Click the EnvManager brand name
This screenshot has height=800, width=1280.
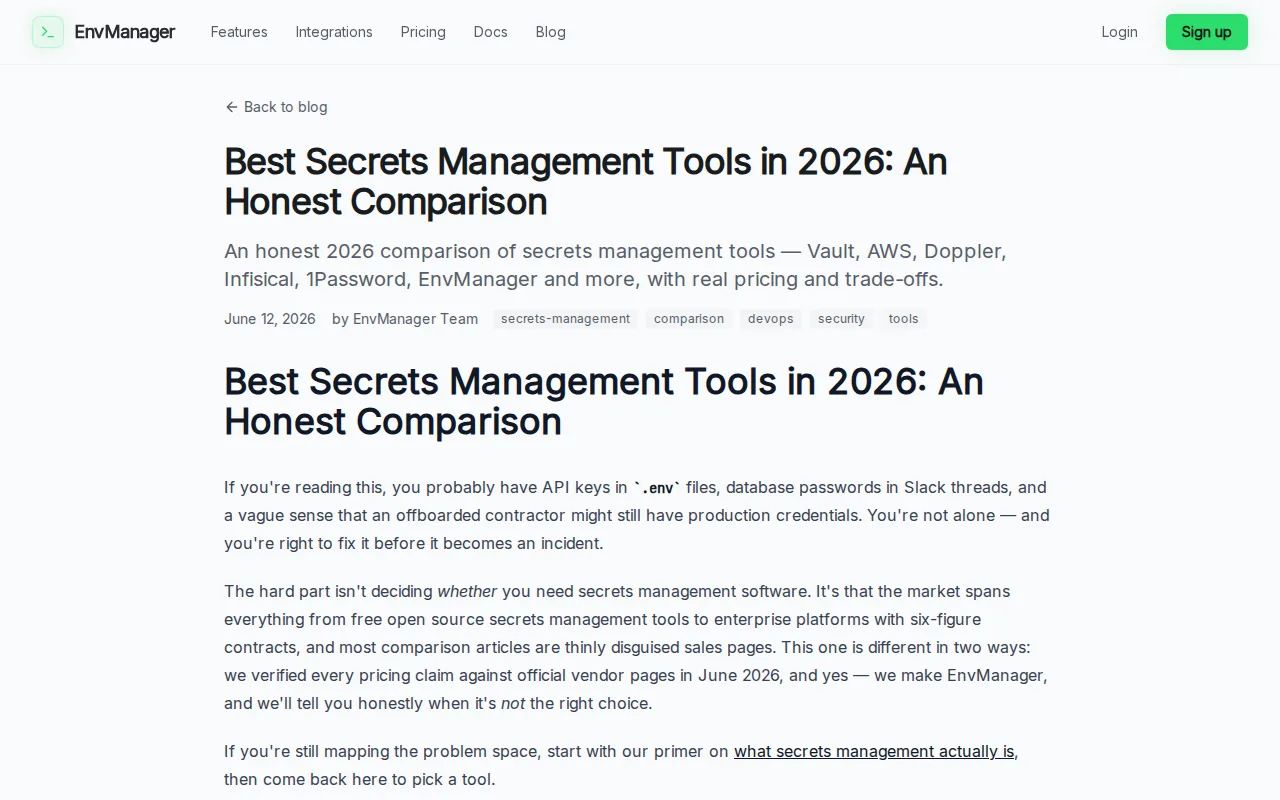point(125,32)
